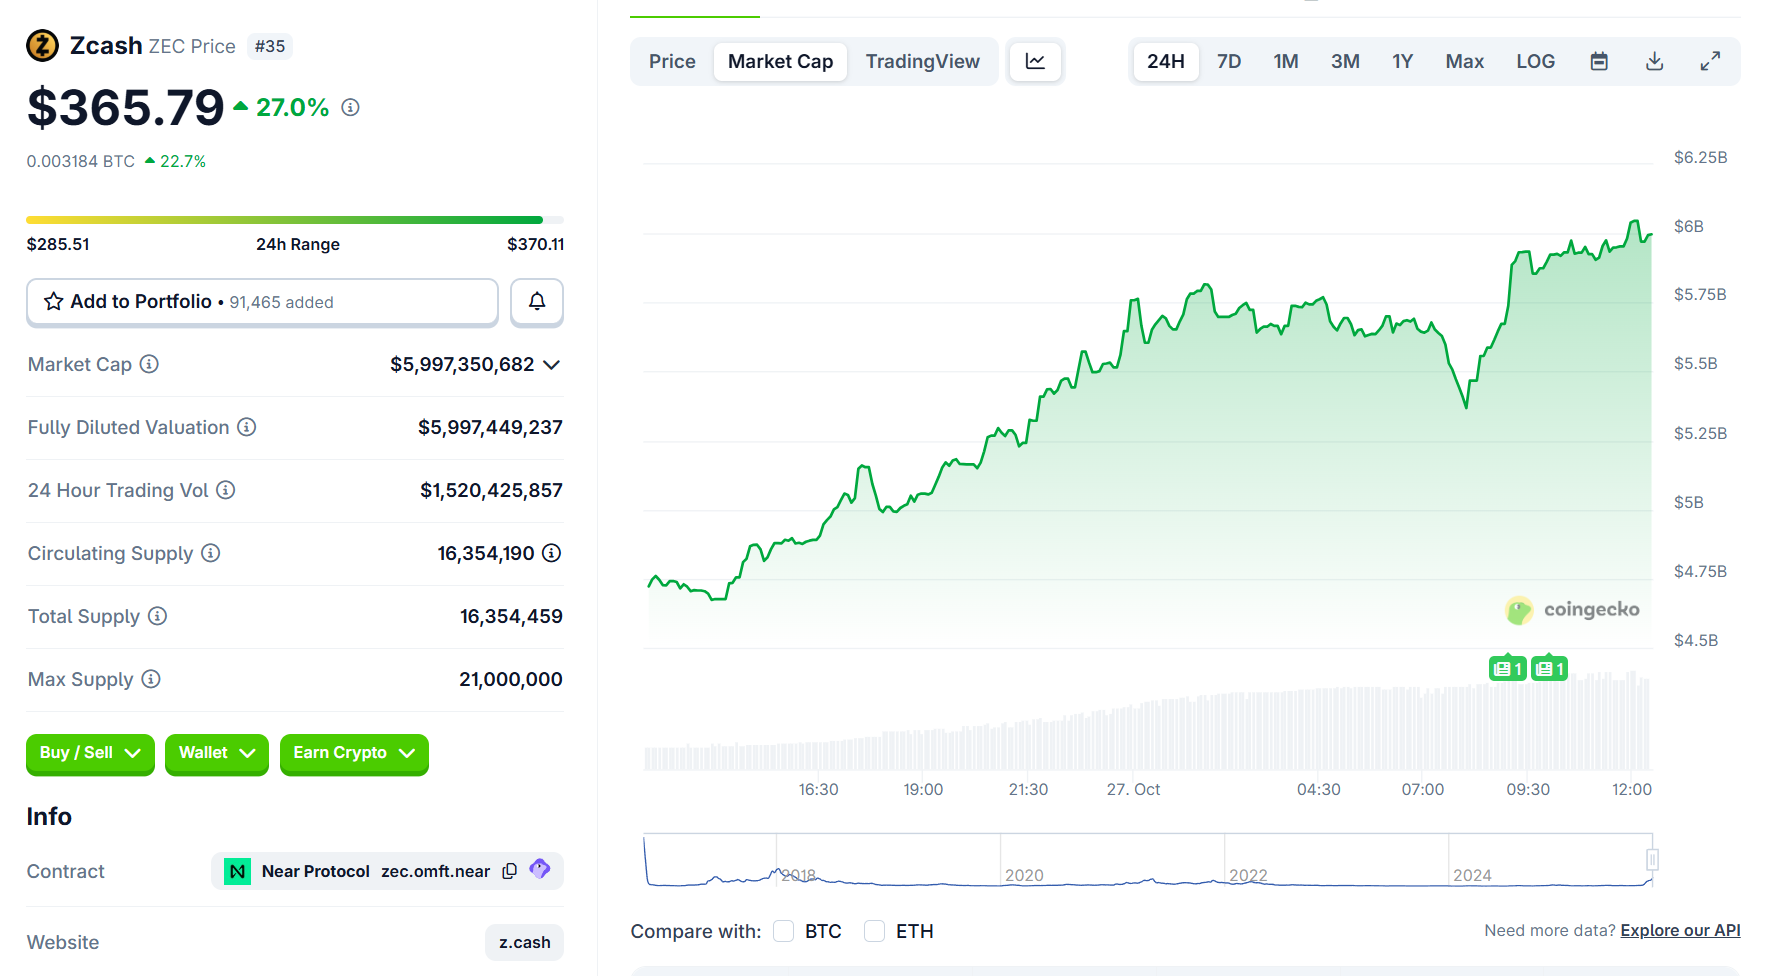Copy the zec.omft.near contract address

510,871
